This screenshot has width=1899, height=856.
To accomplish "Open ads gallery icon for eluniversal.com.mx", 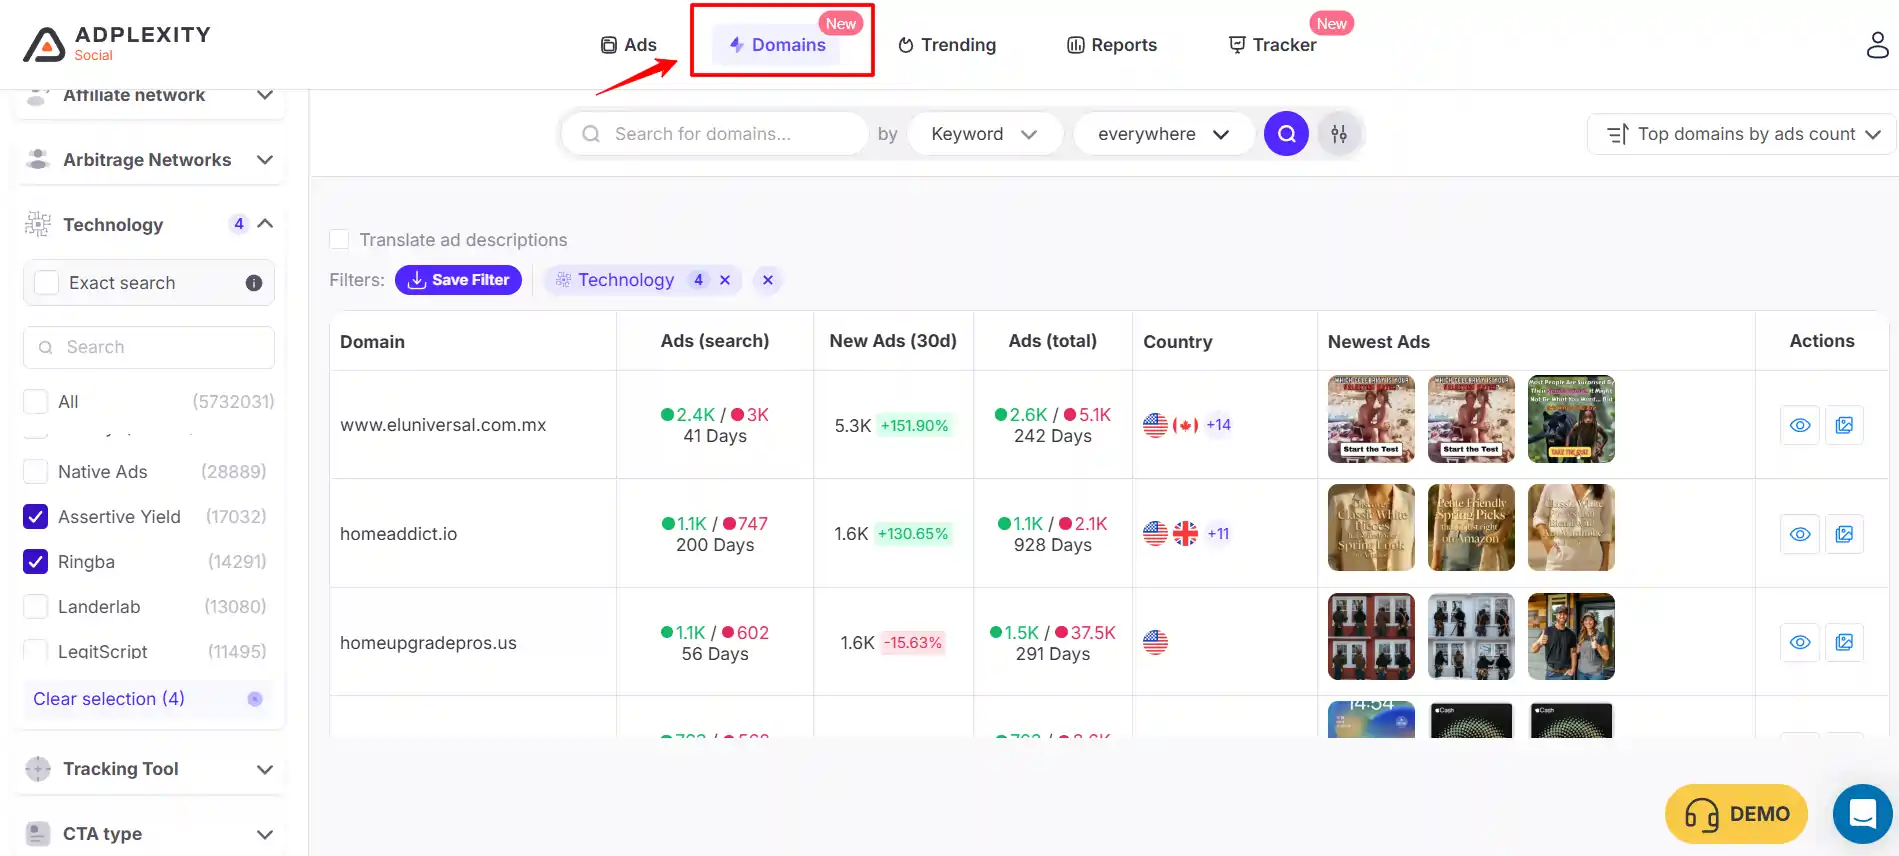I will tap(1844, 425).
